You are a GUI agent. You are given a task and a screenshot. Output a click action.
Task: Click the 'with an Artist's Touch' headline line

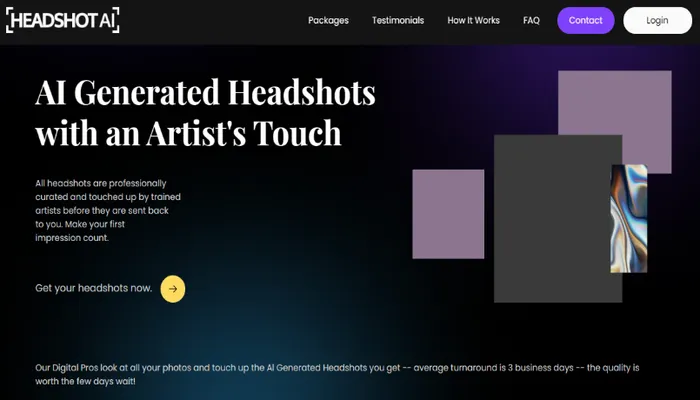tap(188, 132)
